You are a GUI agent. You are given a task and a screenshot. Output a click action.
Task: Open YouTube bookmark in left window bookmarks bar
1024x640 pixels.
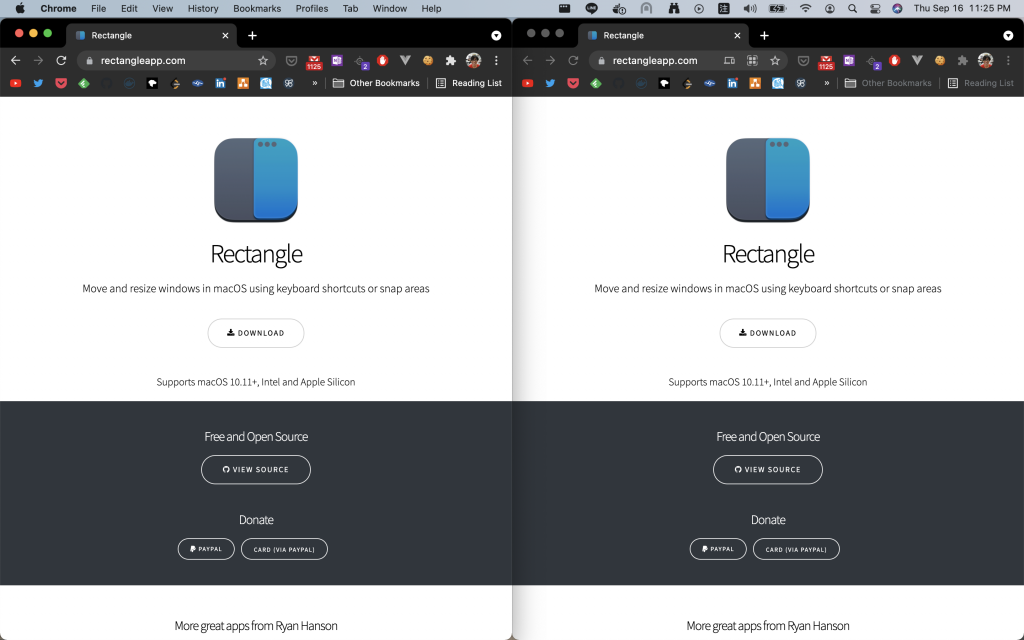point(16,83)
